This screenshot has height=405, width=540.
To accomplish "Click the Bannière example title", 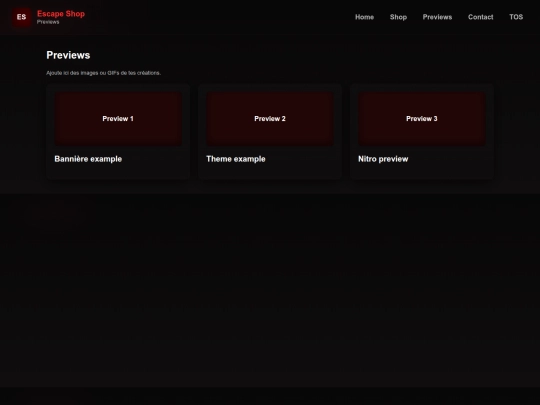I will click(88, 159).
